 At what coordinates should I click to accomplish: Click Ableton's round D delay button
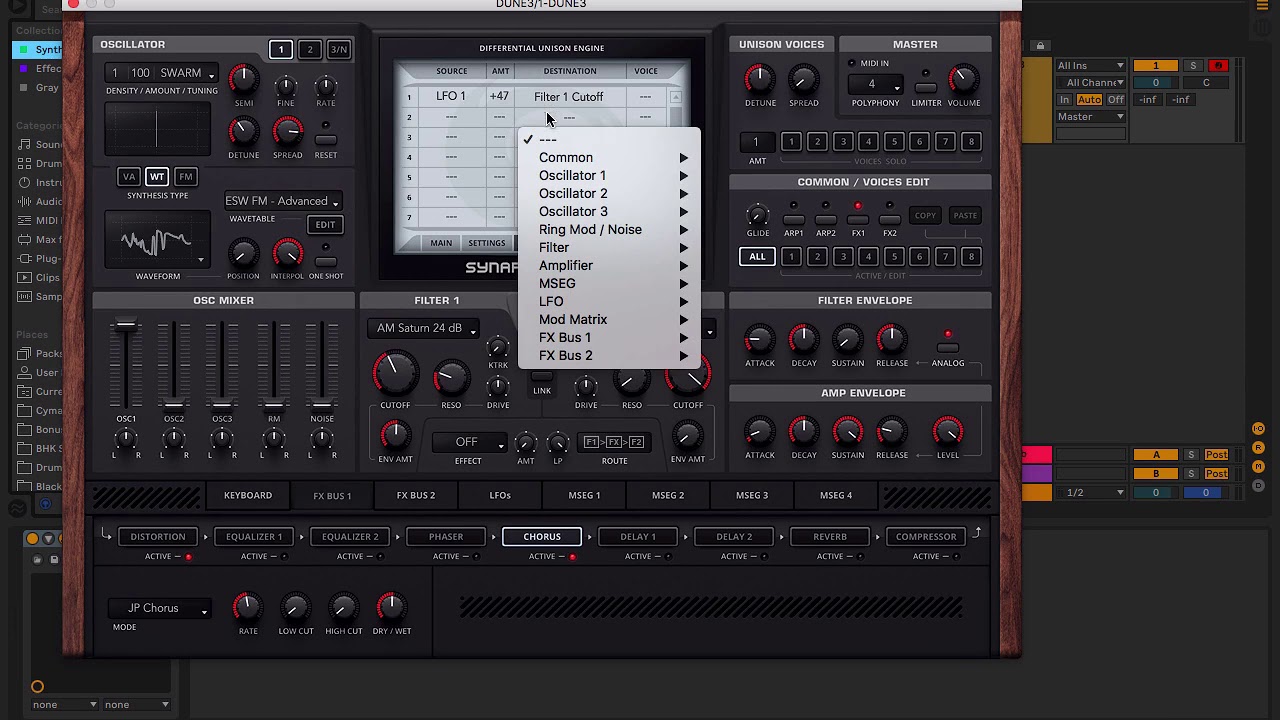[x=1258, y=486]
